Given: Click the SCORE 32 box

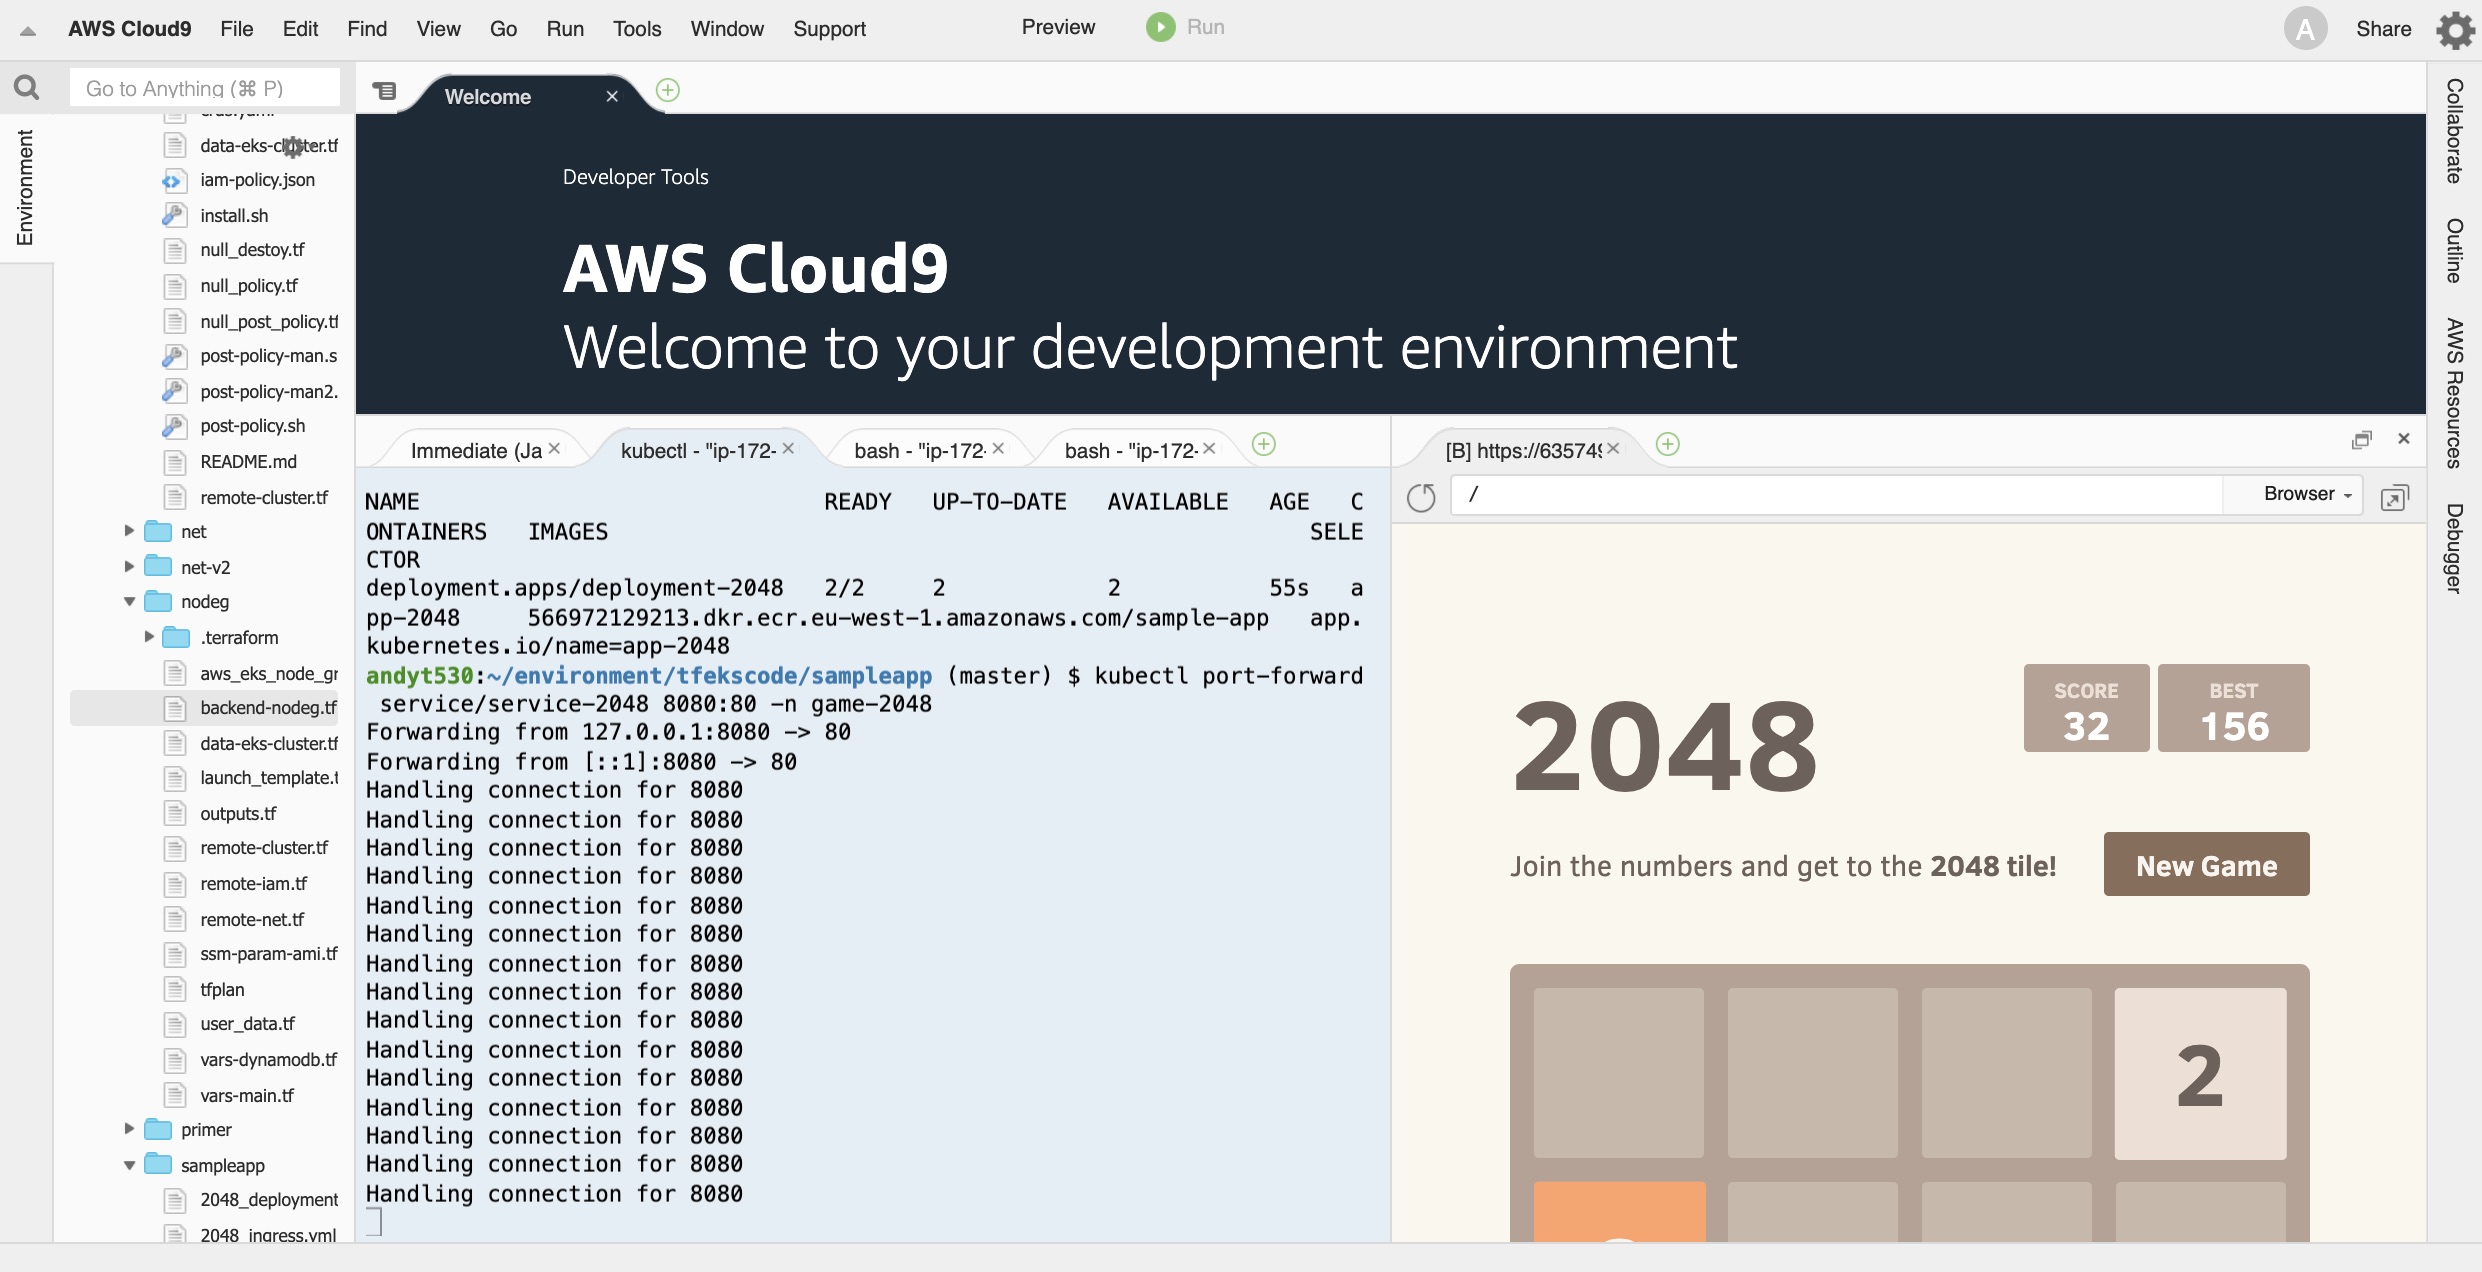Looking at the screenshot, I should 2086,708.
